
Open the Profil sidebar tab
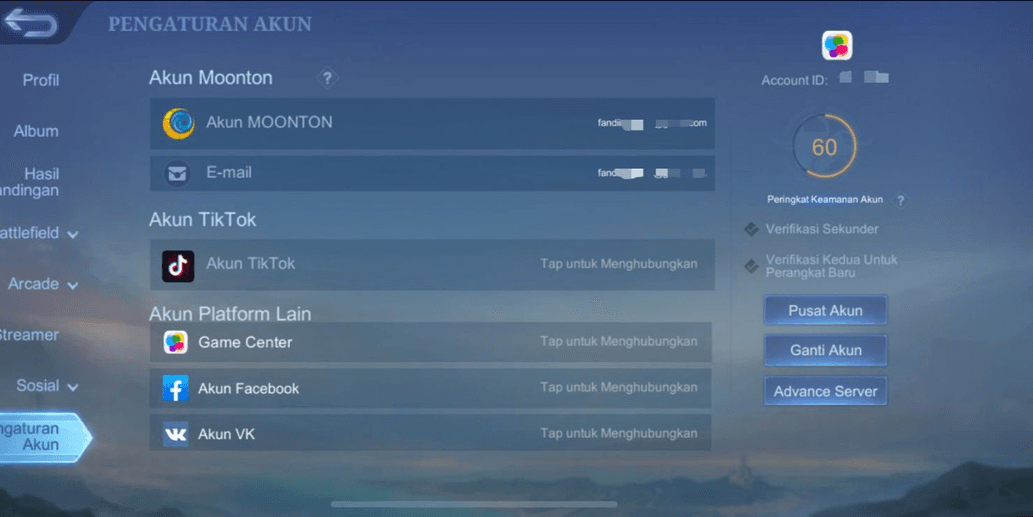coord(41,80)
